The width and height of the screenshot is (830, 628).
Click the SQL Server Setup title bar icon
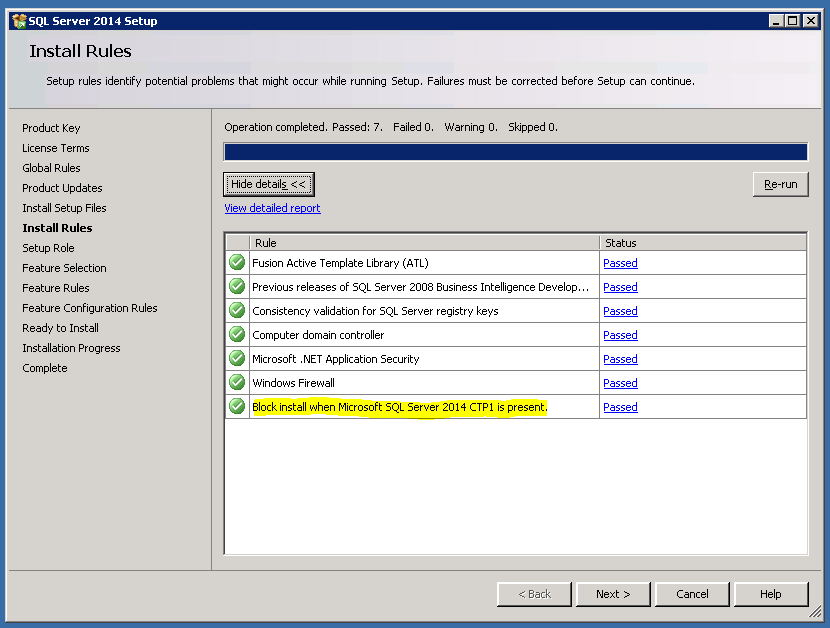click(19, 21)
